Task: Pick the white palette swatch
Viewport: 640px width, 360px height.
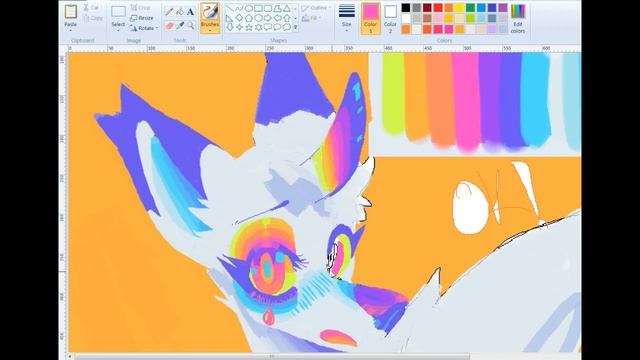Action: 406,18
